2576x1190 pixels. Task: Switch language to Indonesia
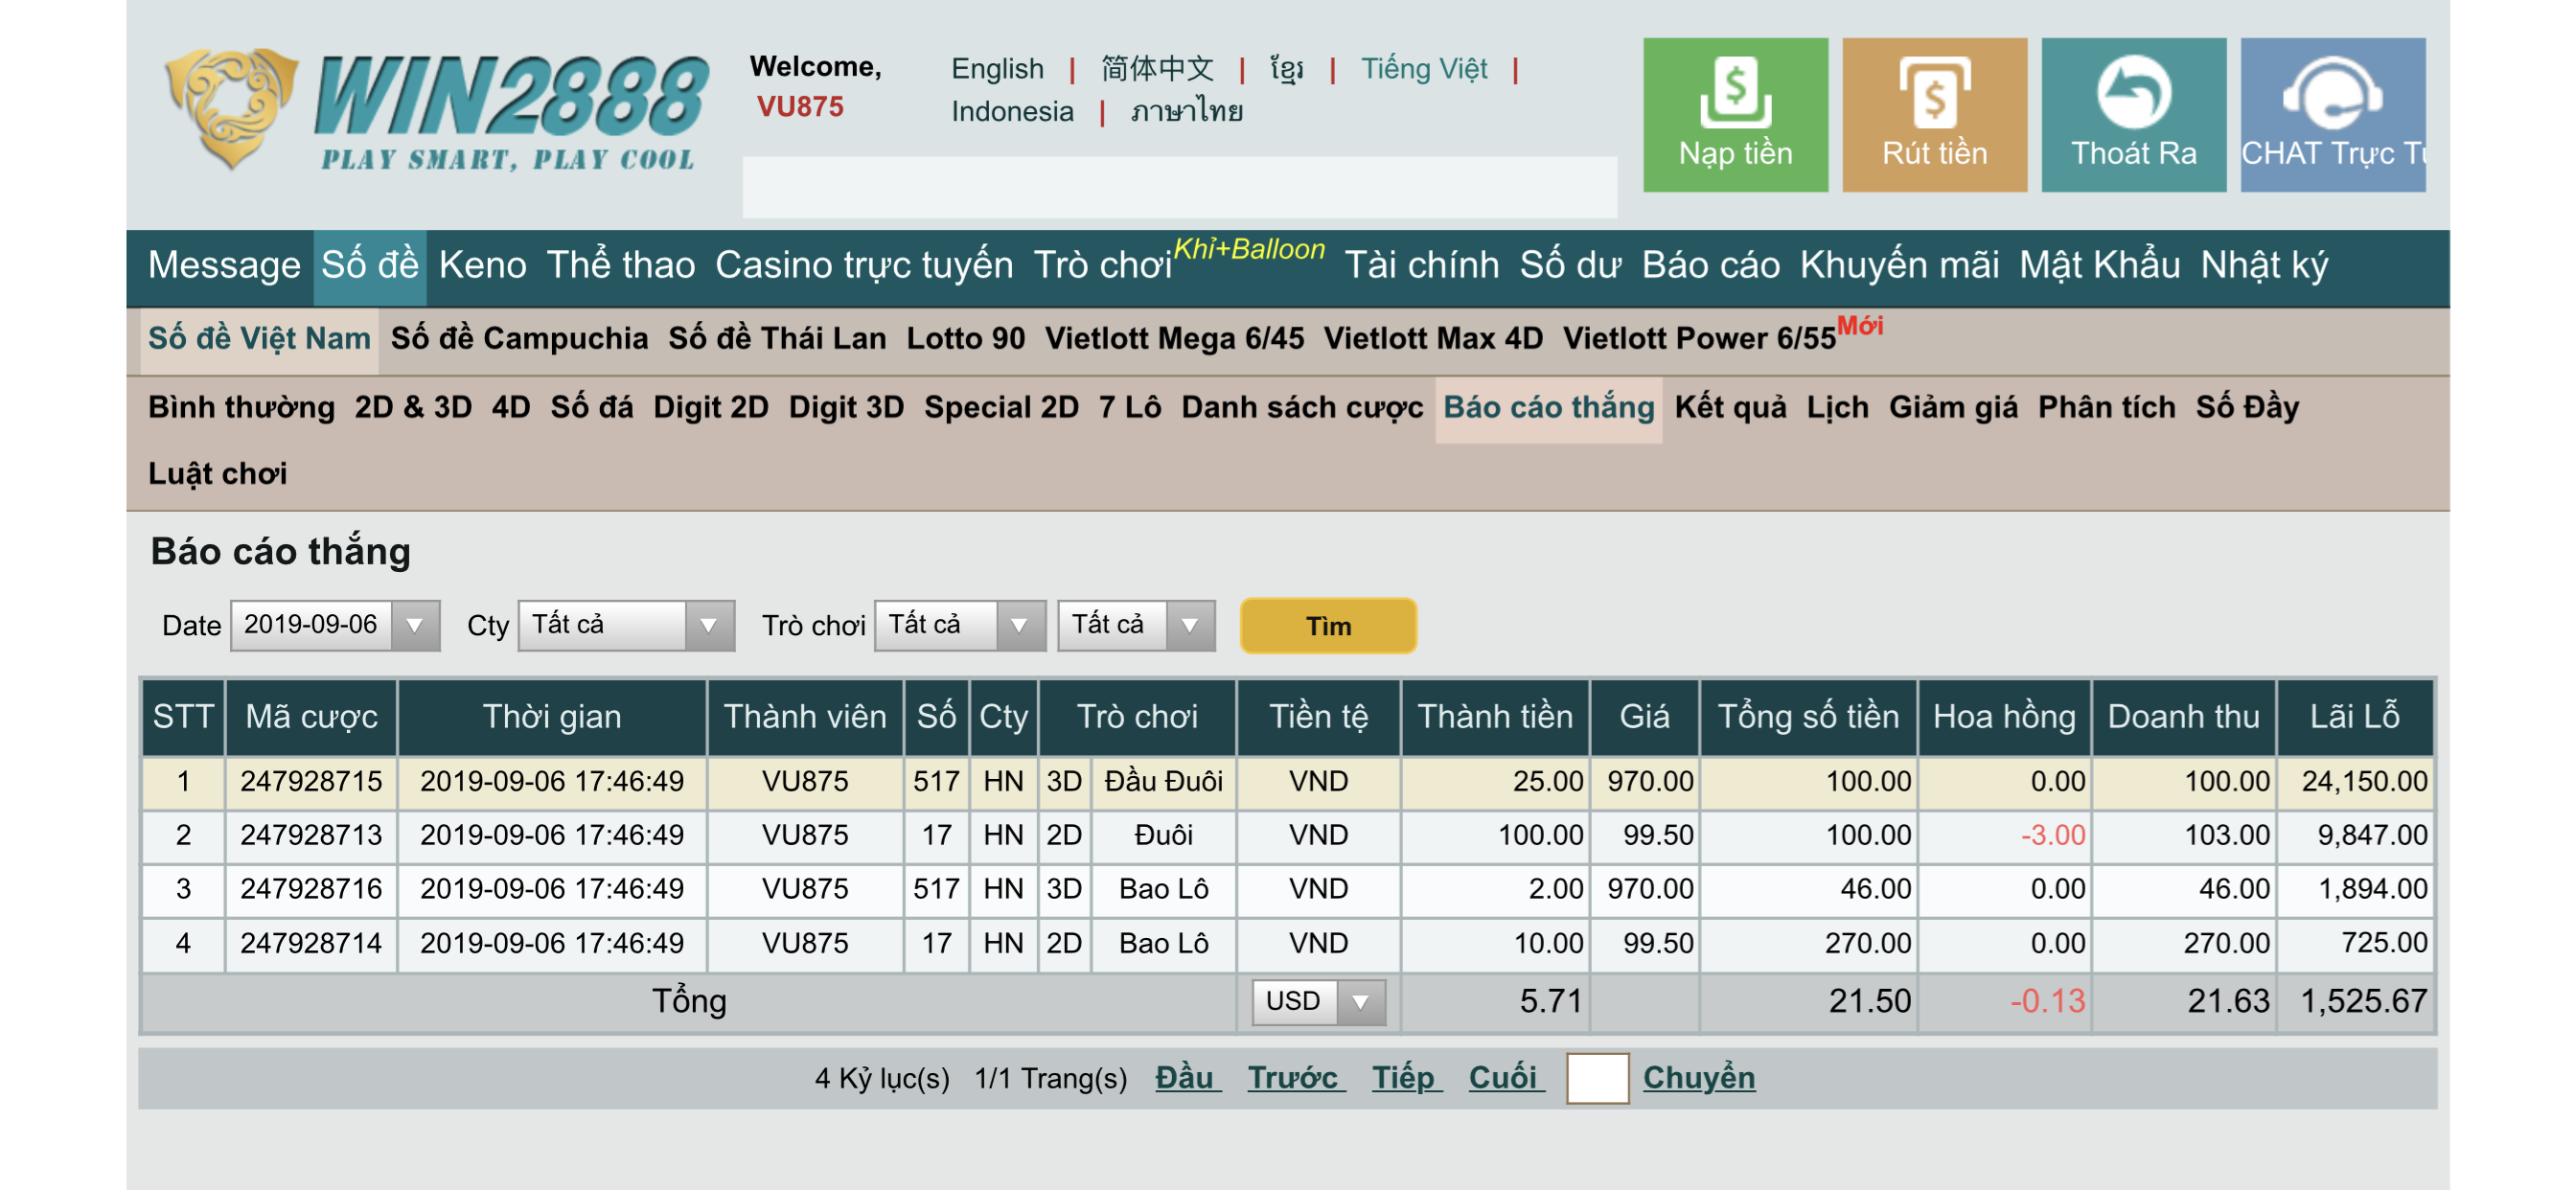tap(1012, 111)
